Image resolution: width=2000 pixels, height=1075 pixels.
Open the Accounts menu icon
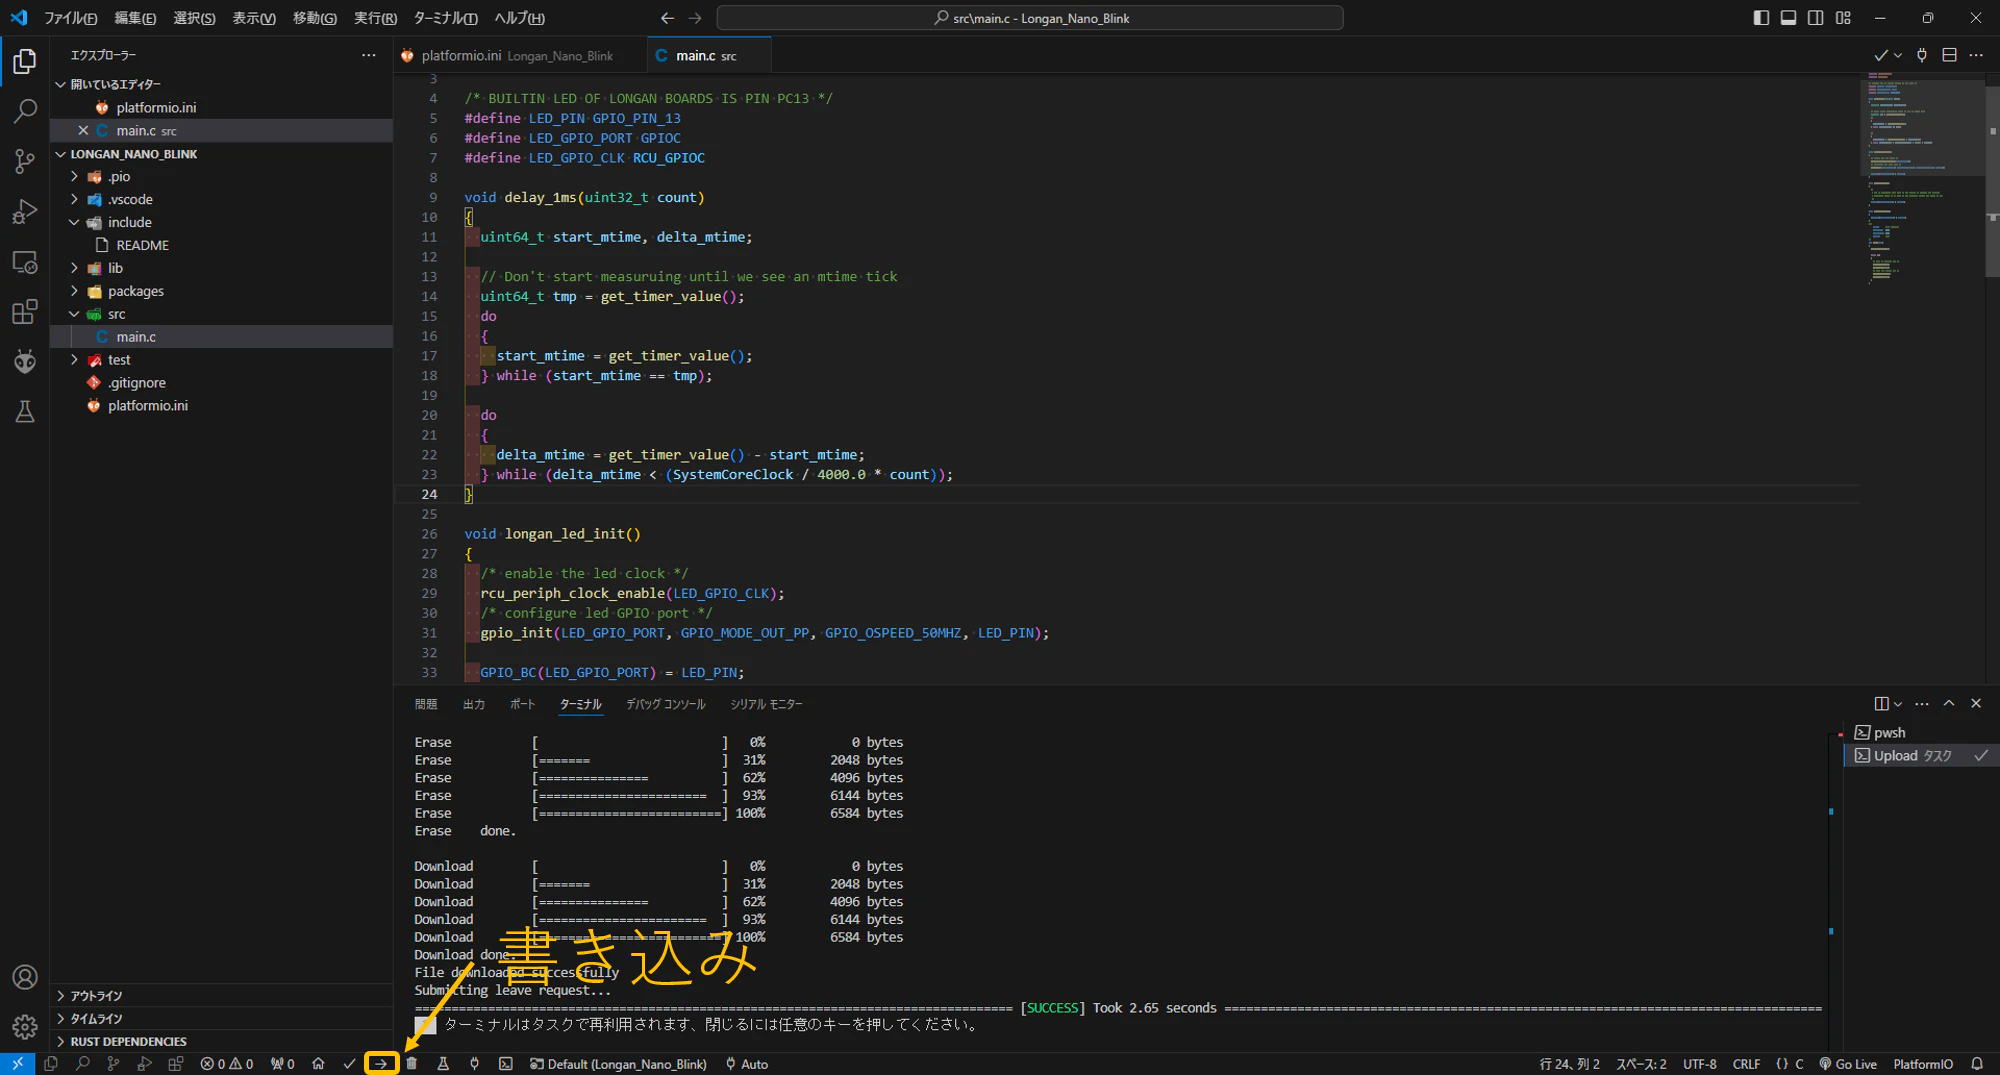[x=25, y=977]
